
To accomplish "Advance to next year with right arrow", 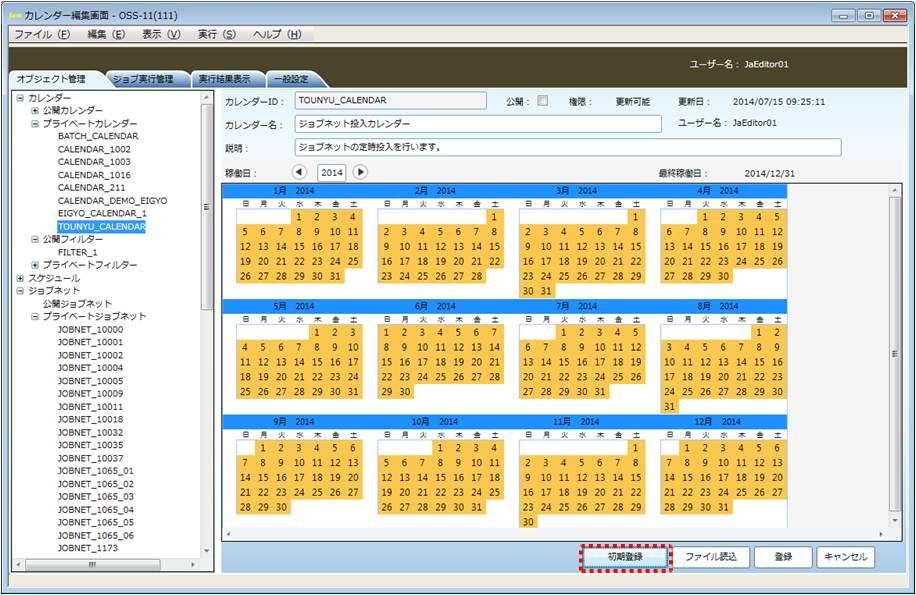I will [360, 172].
